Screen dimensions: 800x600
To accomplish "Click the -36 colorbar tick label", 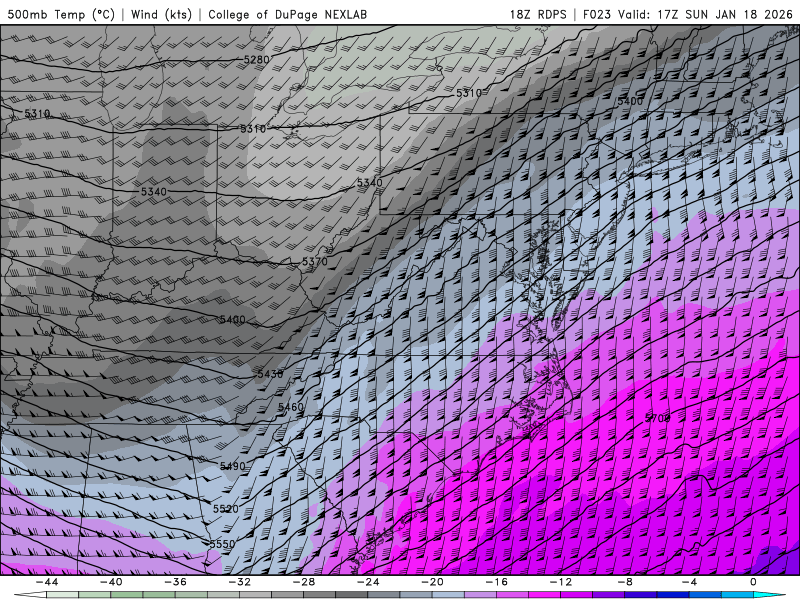I will point(176,582).
